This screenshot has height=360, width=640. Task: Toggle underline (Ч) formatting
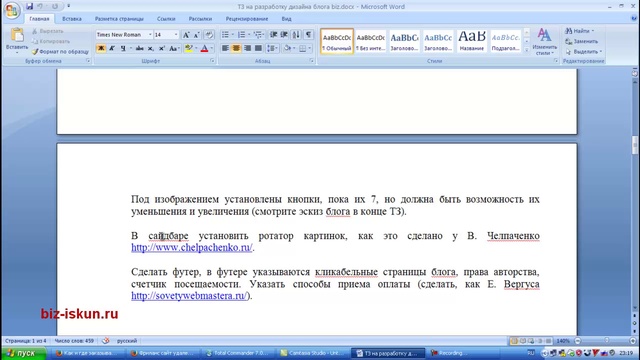[122, 48]
